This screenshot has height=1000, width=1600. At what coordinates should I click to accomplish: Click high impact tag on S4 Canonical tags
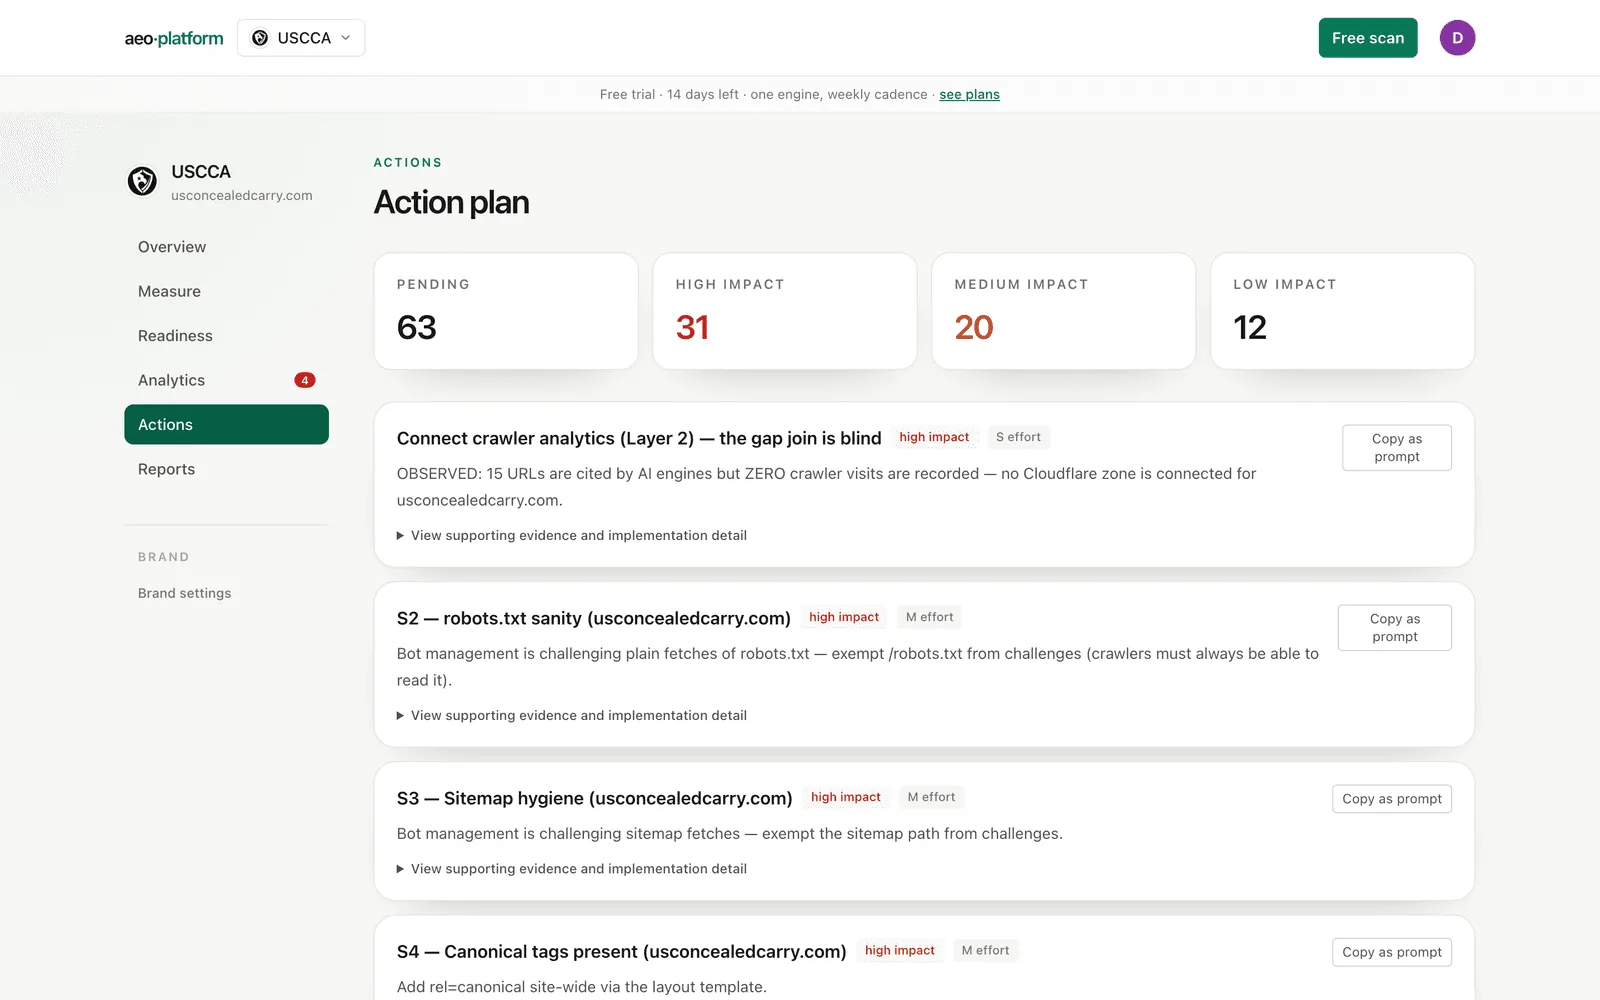(900, 950)
